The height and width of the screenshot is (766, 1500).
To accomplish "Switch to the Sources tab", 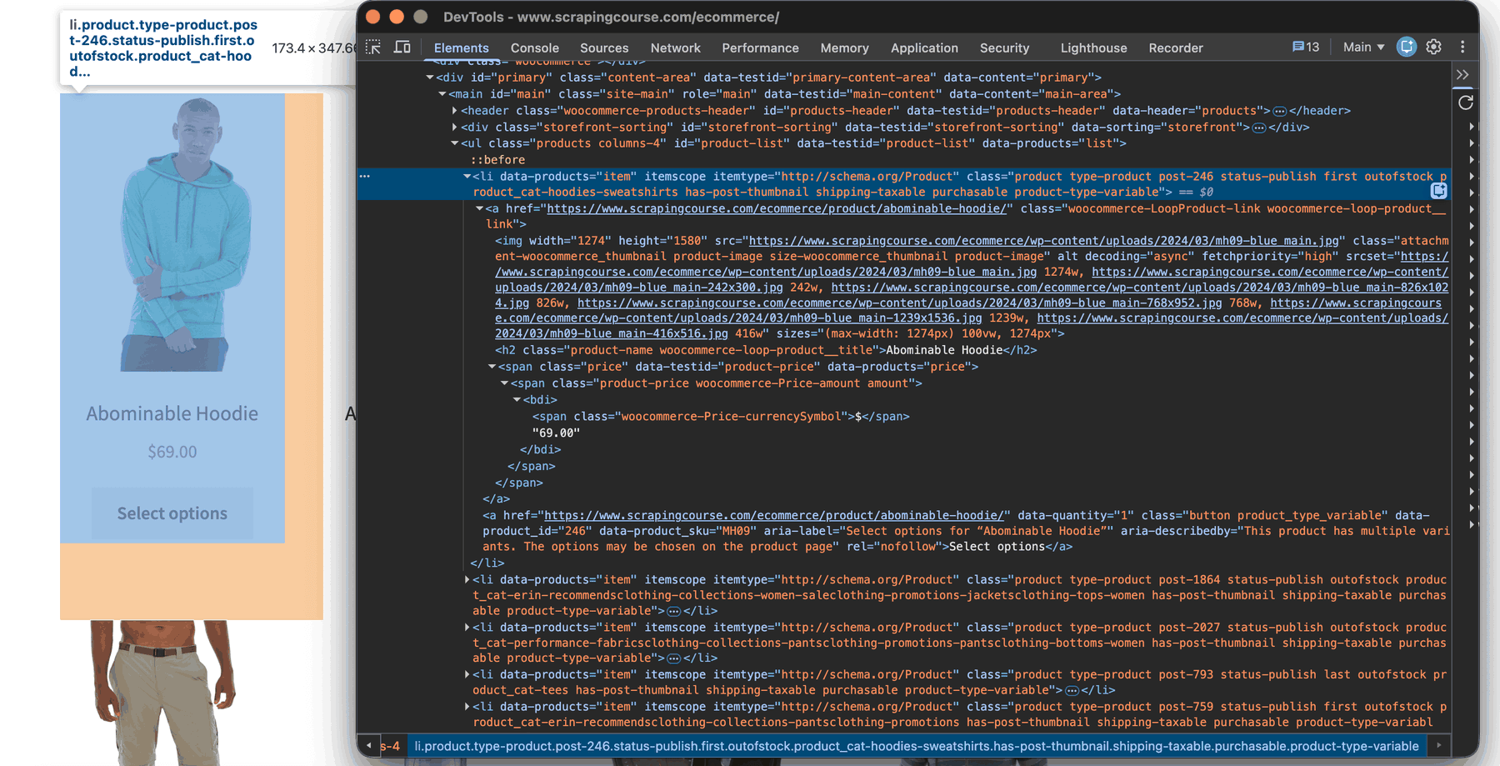I will 604,48.
